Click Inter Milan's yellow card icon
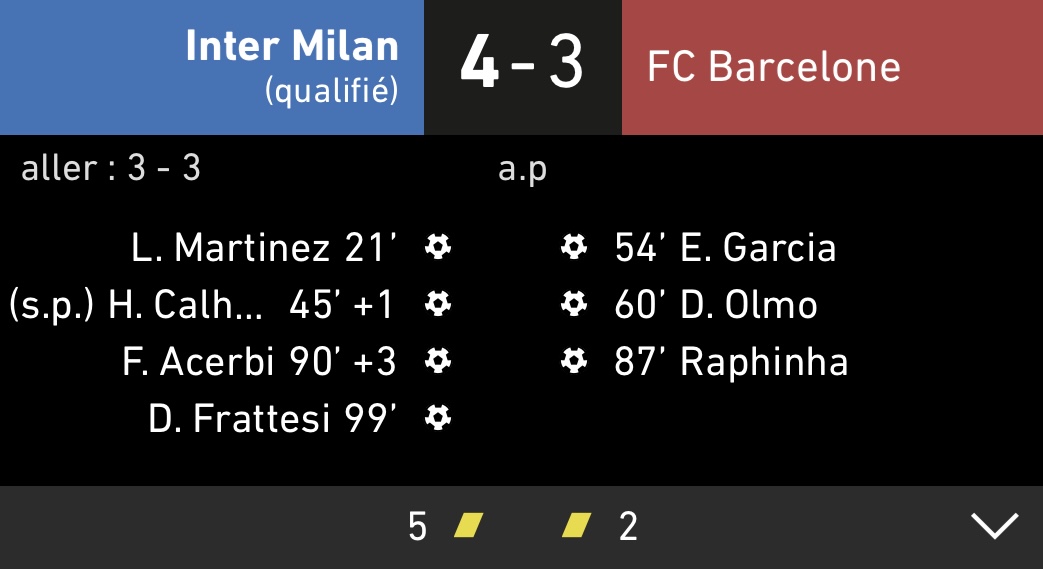Image resolution: width=1043 pixels, height=569 pixels. [x=468, y=525]
